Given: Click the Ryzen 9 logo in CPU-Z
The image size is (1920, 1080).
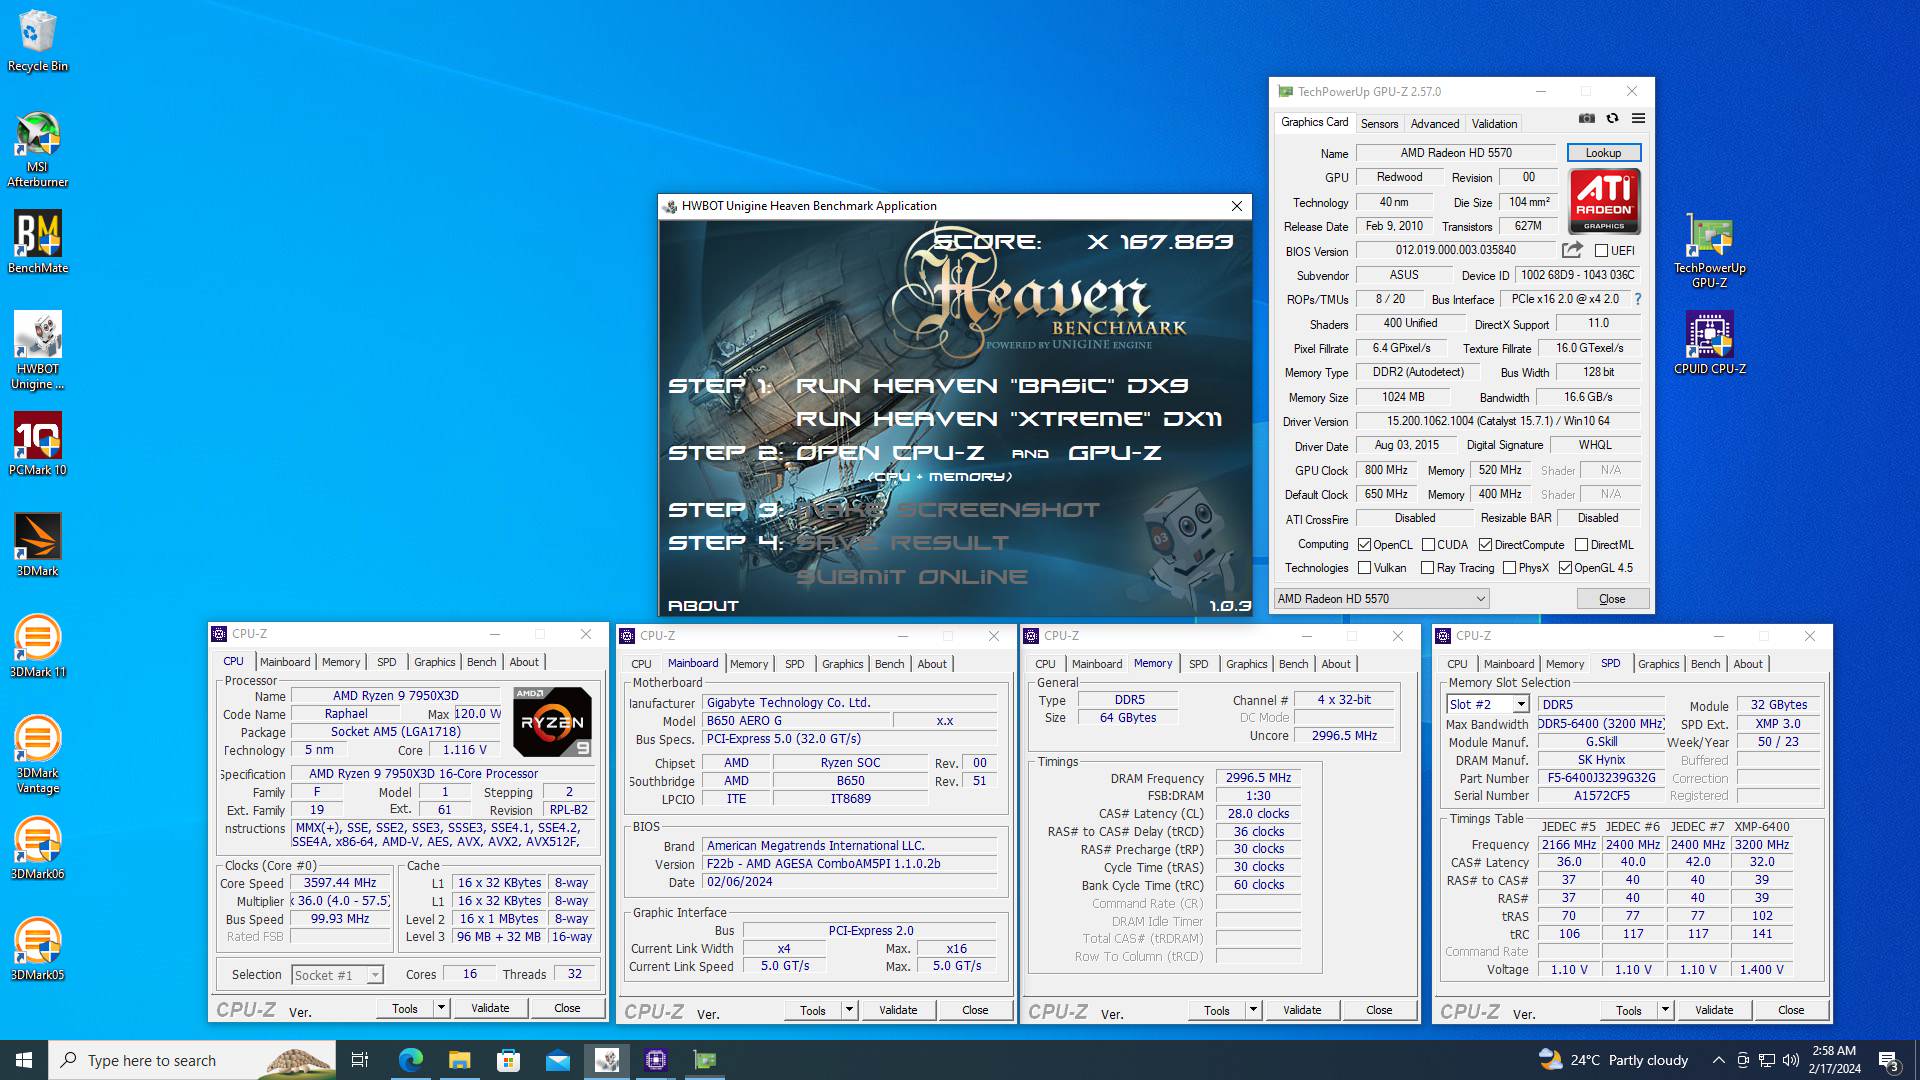Looking at the screenshot, I should pos(552,721).
